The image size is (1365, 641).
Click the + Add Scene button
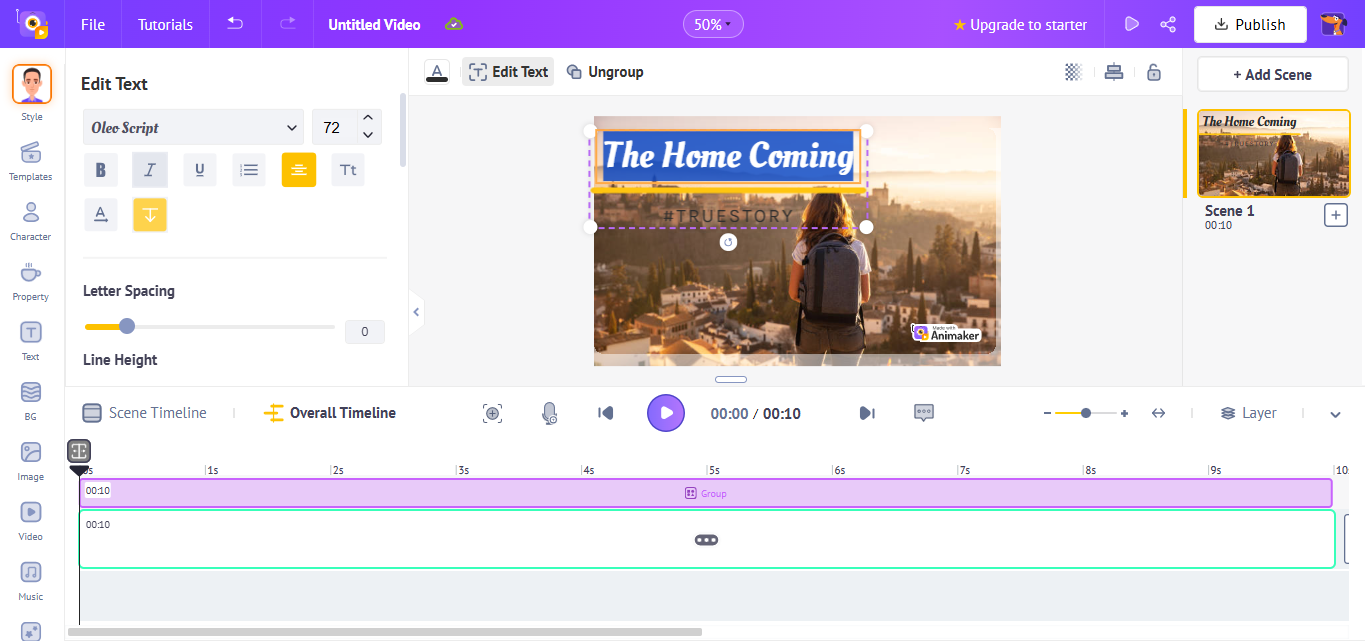pyautogui.click(x=1272, y=74)
